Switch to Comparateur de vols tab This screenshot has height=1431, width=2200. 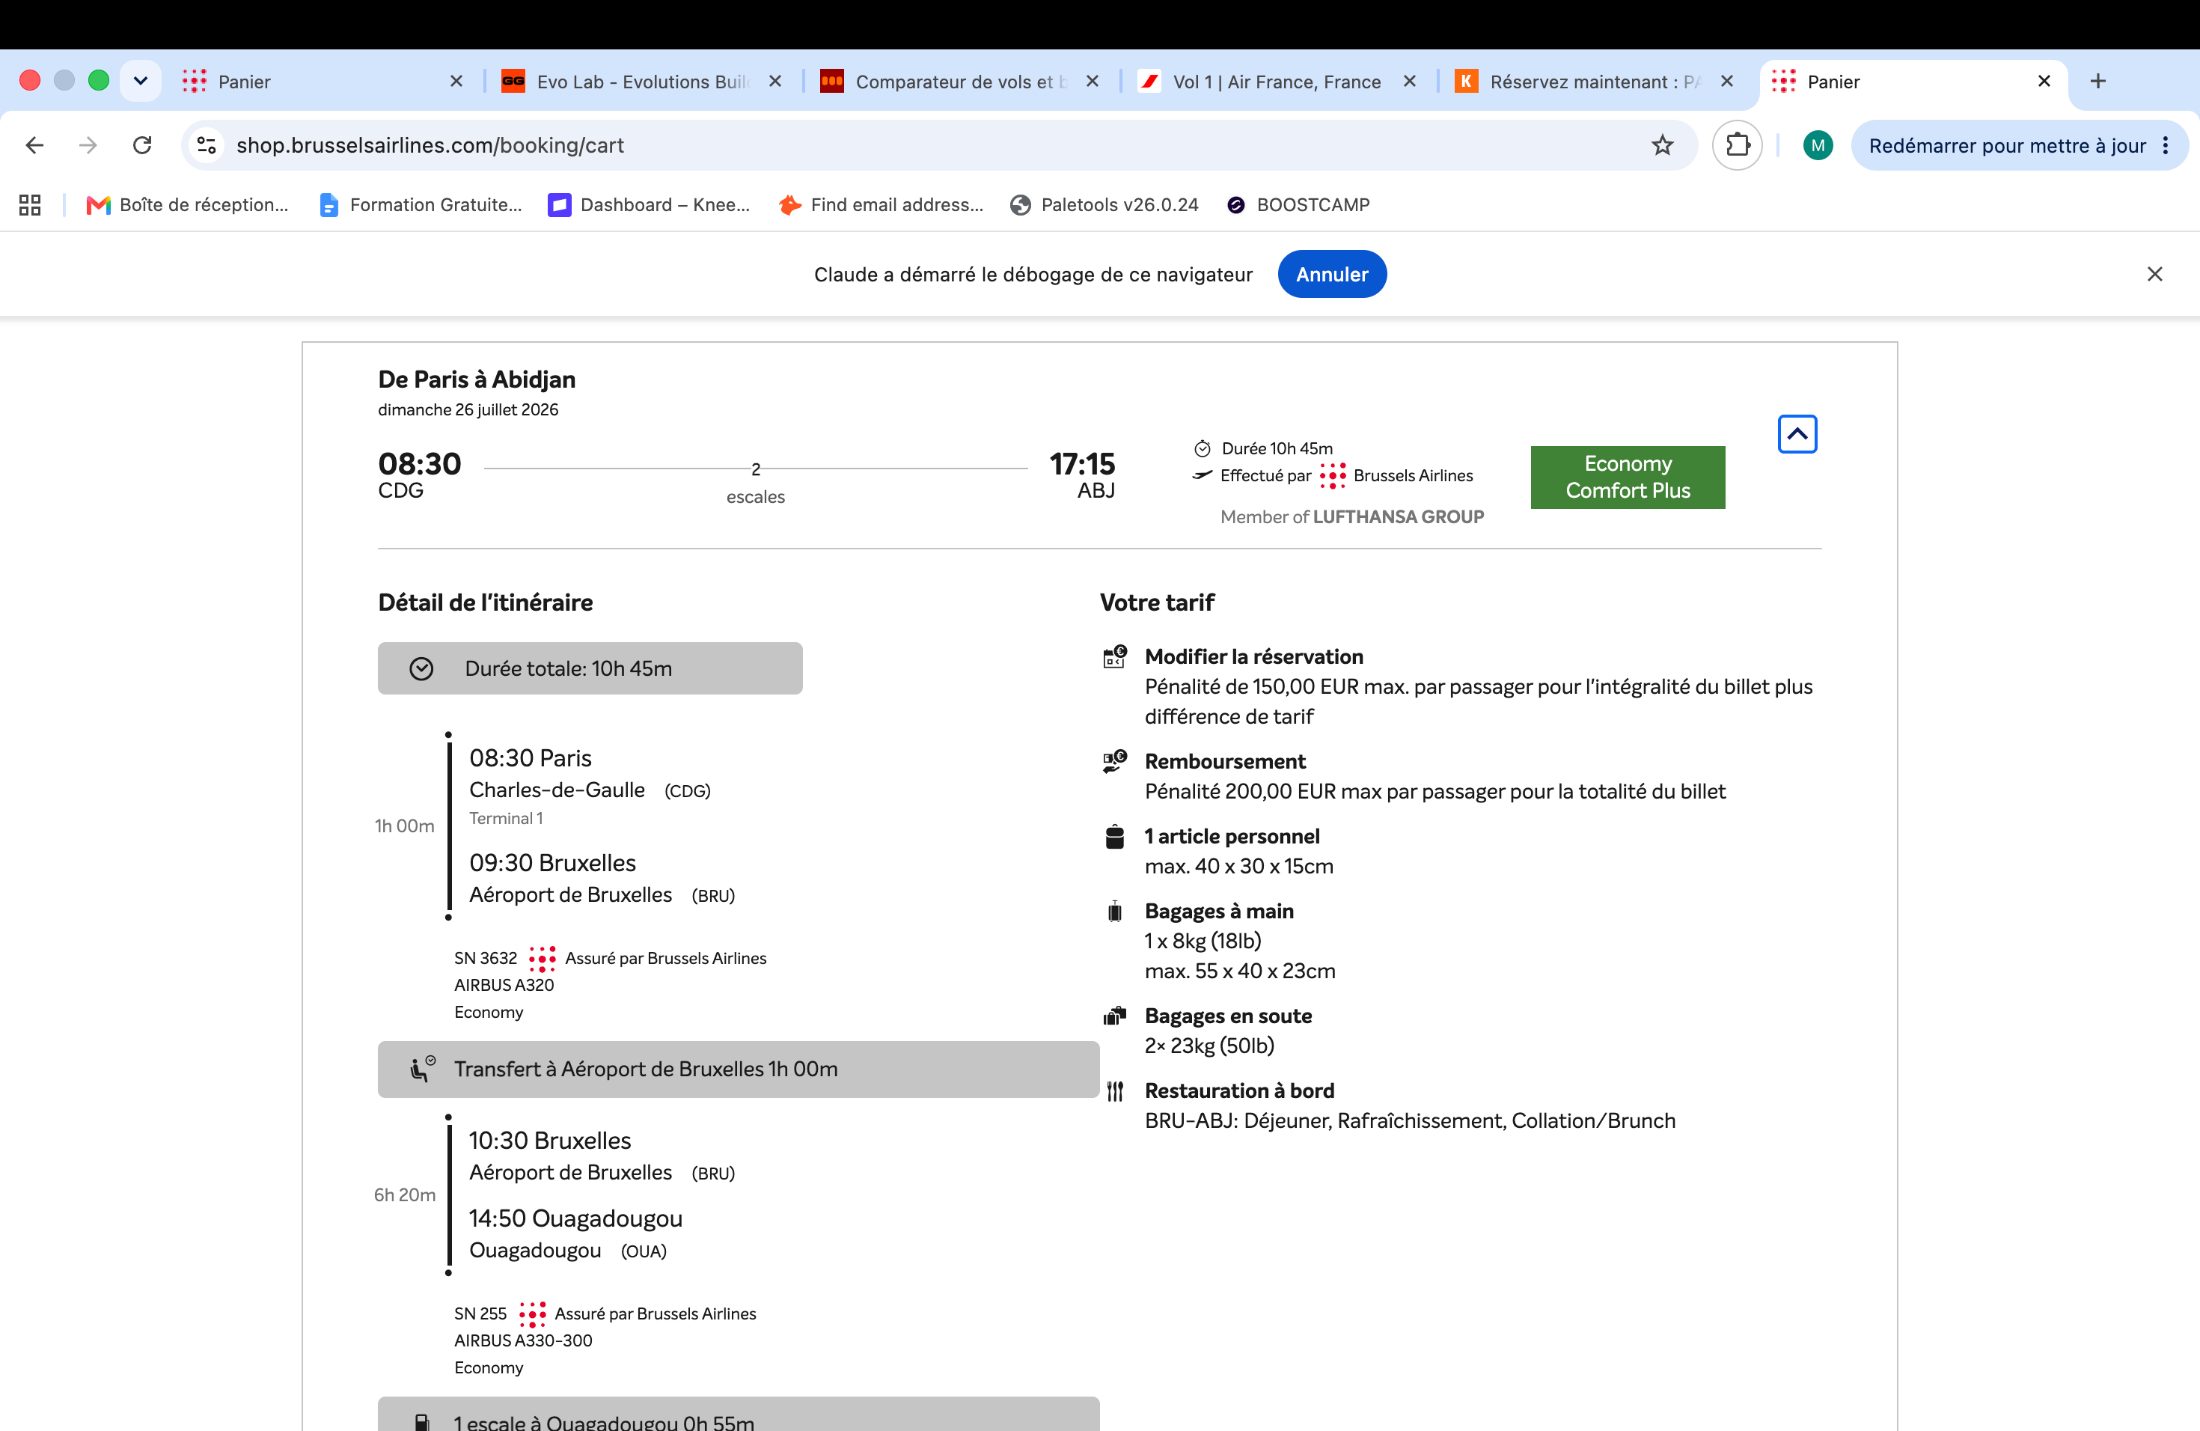[x=958, y=82]
